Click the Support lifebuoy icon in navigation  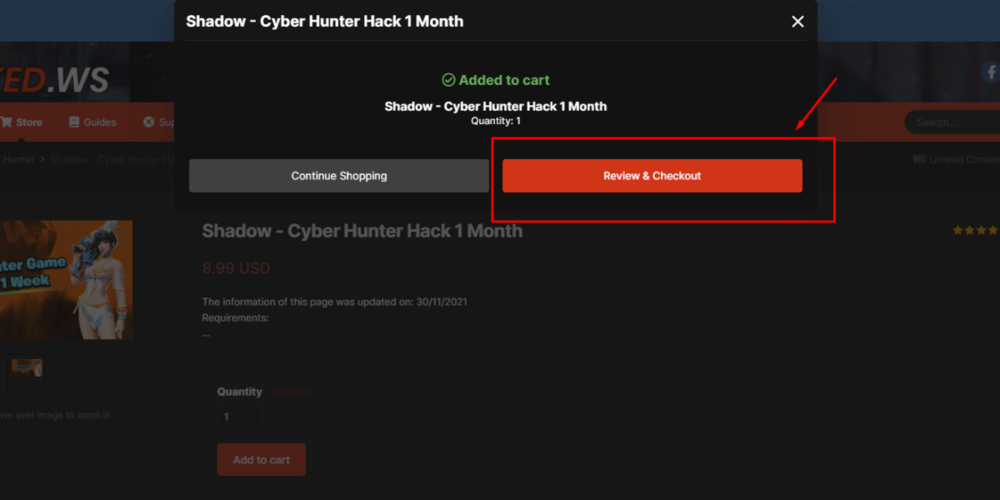pyautogui.click(x=149, y=122)
